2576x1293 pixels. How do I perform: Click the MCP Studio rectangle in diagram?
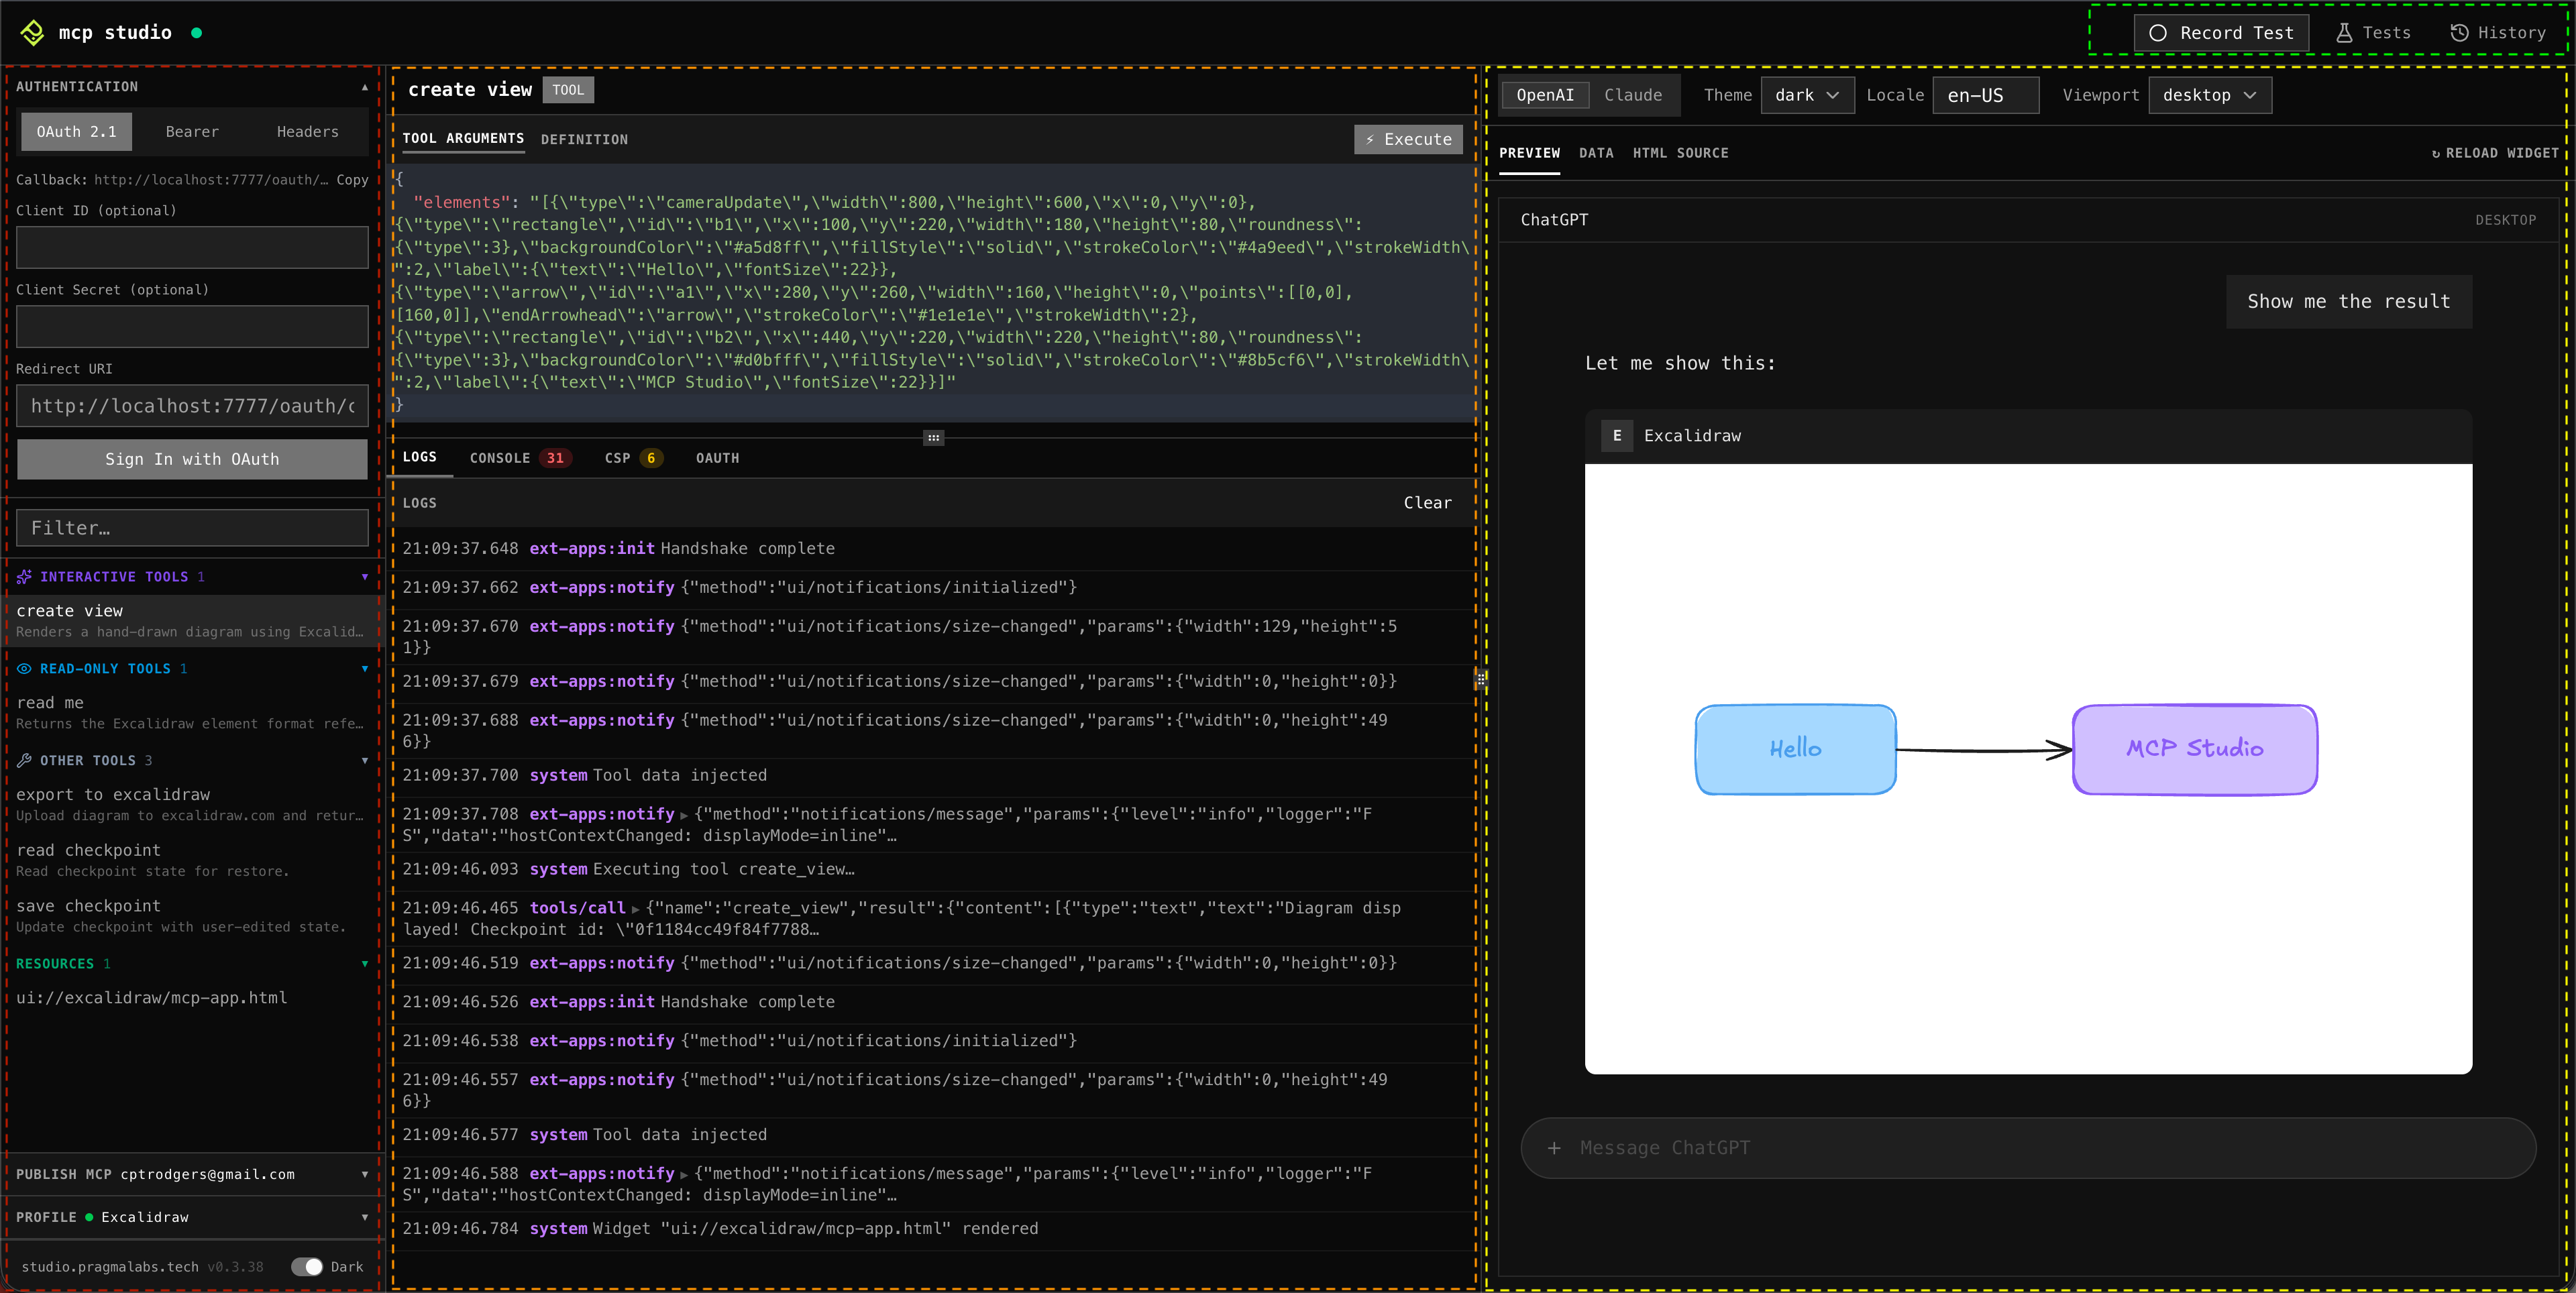[2195, 750]
